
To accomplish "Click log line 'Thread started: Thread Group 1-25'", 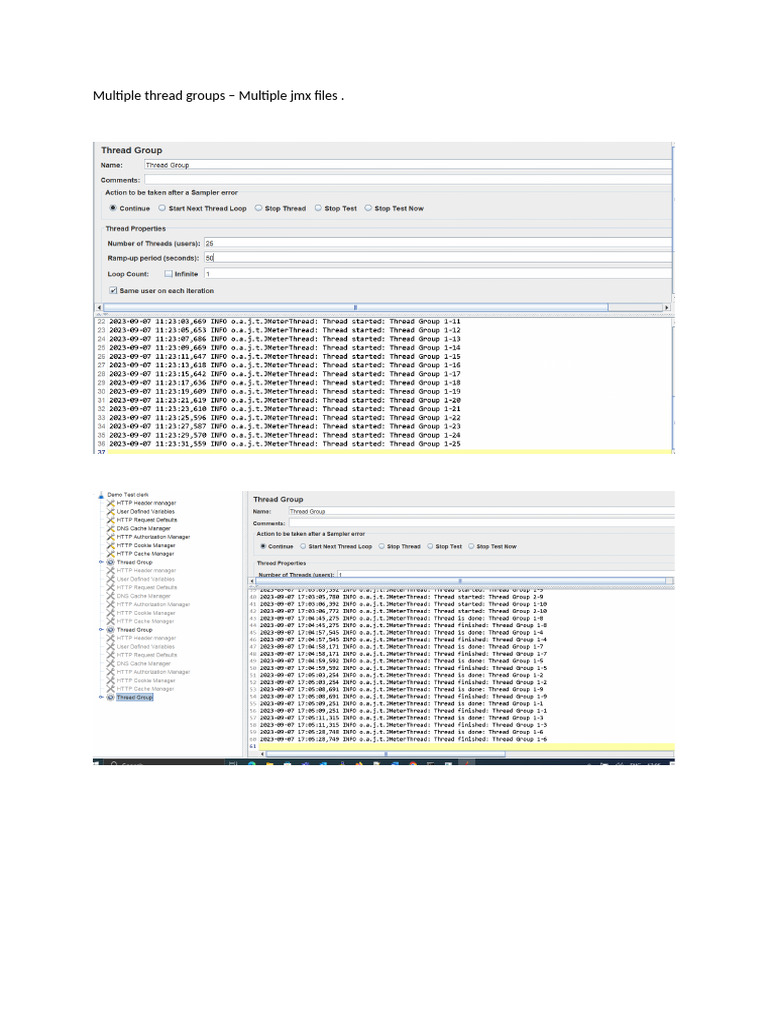I will 284,444.
